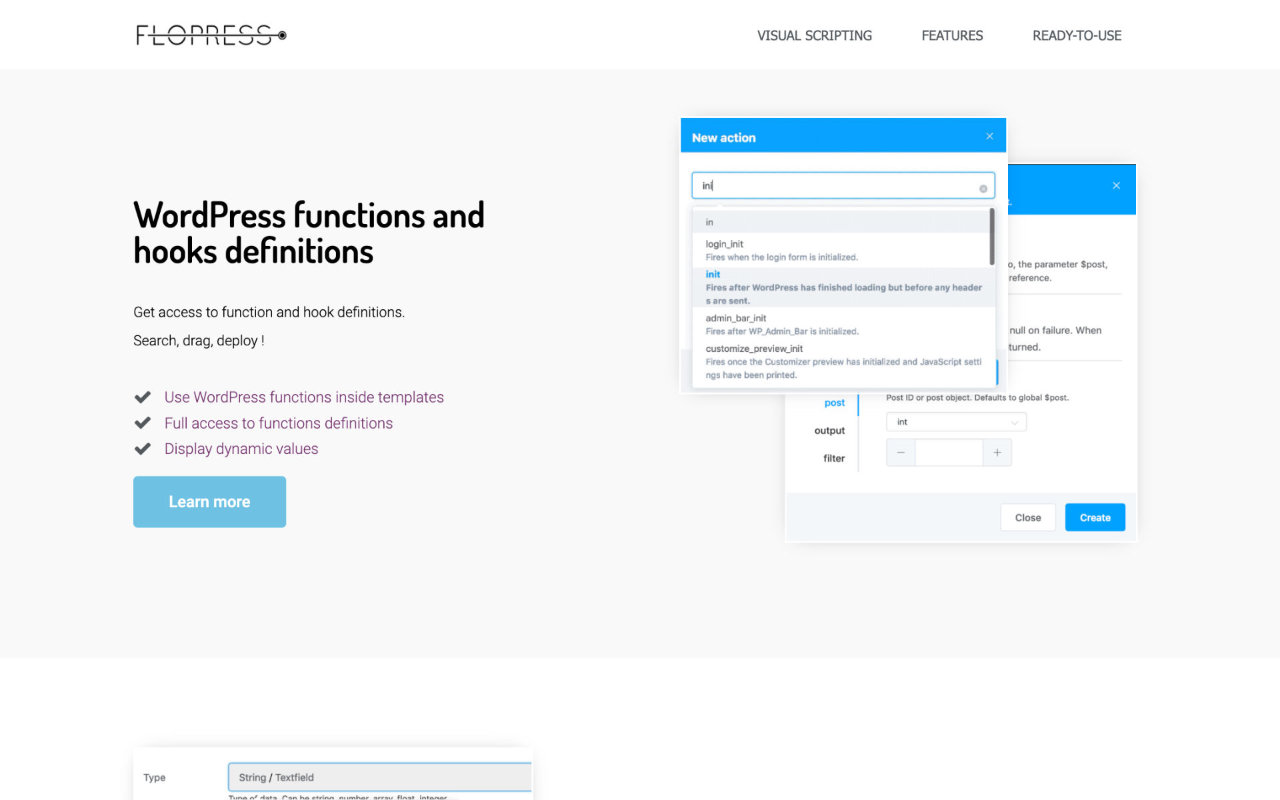The height and width of the screenshot is (800, 1280).
Task: Open the "int" output type dropdown
Action: [955, 421]
